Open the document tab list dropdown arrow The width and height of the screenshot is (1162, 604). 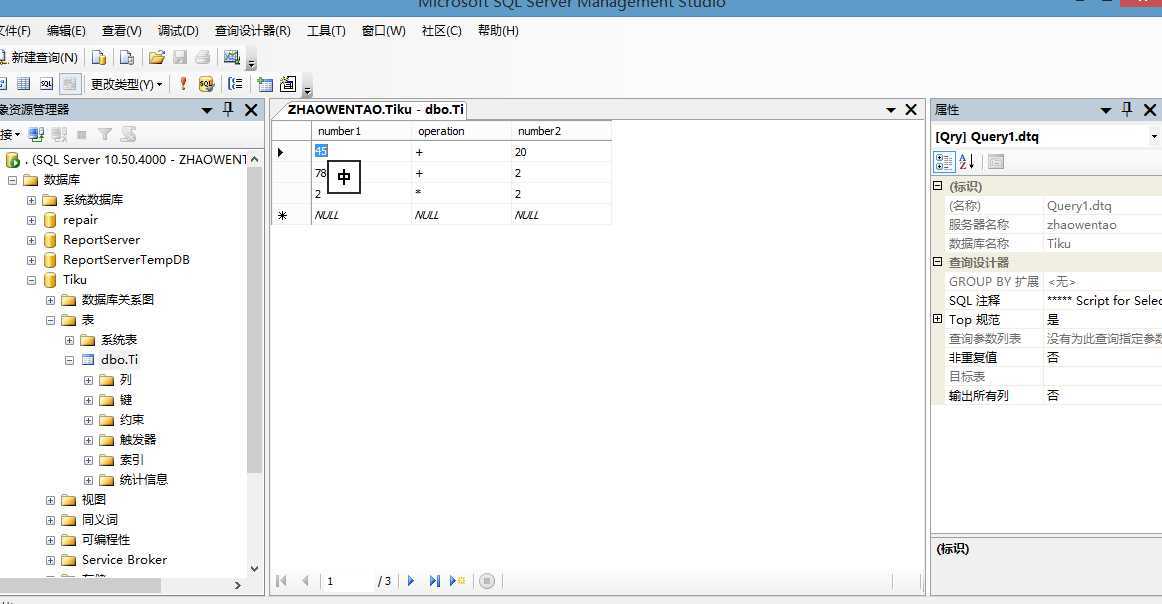pos(891,110)
